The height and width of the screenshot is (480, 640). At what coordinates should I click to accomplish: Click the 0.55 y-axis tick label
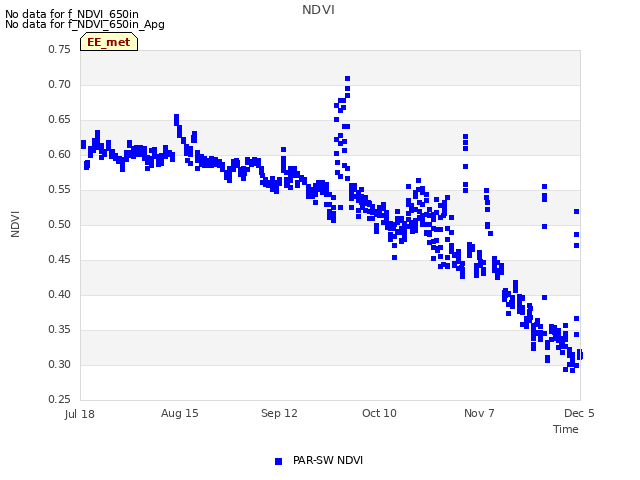[60, 189]
